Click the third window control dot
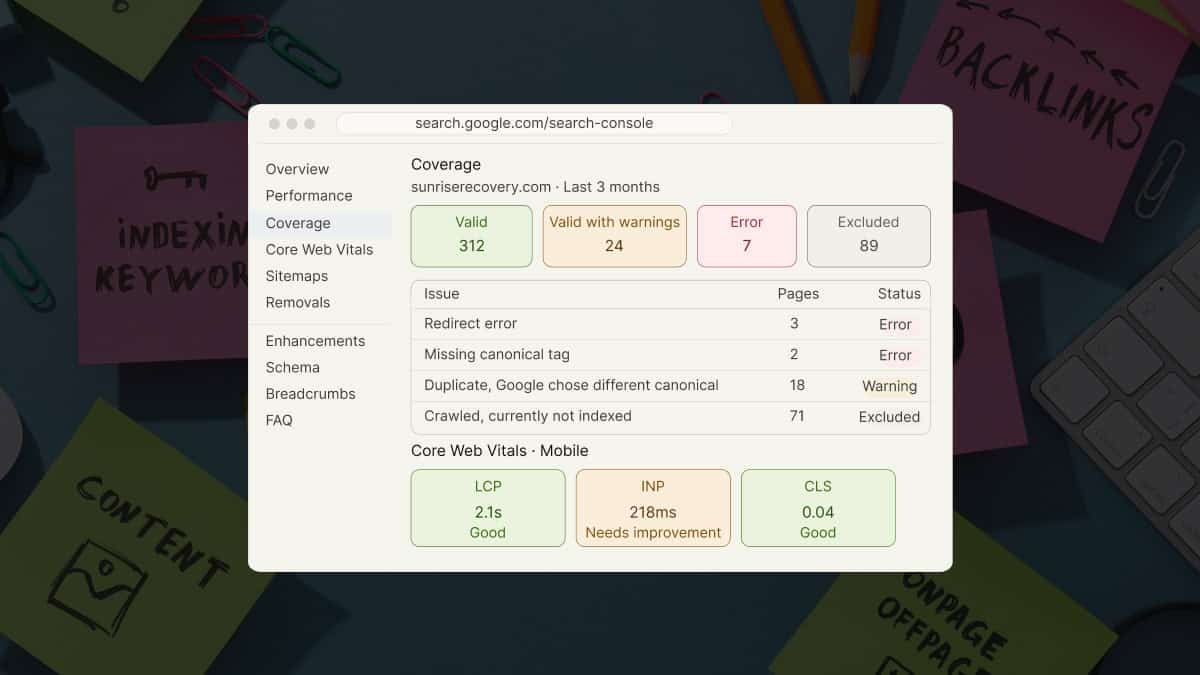Viewport: 1200px width, 675px height. 309,124
